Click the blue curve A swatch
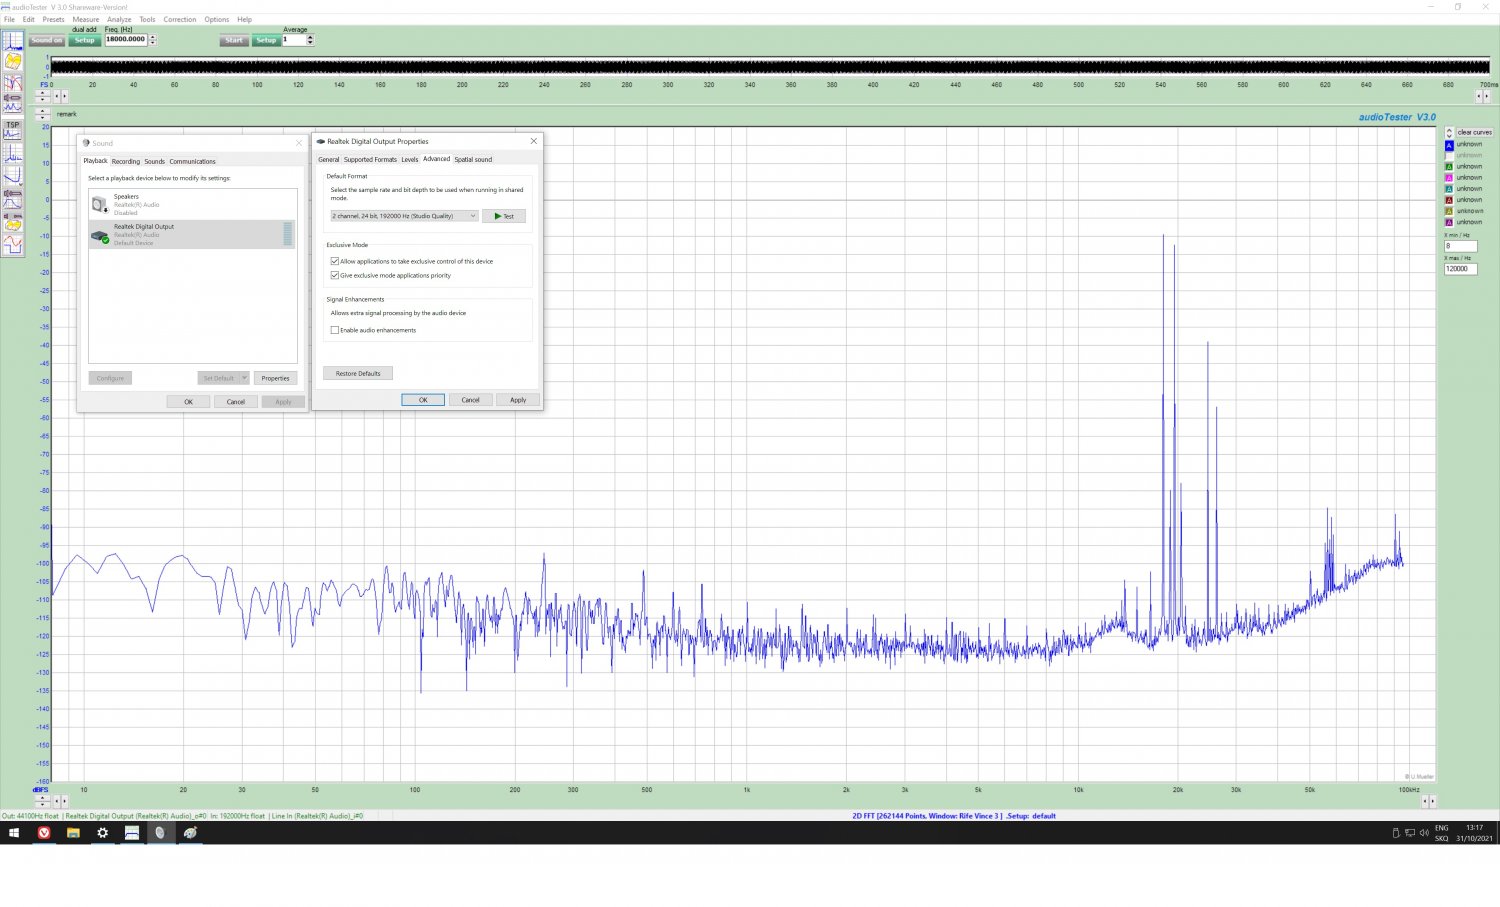1500x907 pixels. pos(1449,146)
